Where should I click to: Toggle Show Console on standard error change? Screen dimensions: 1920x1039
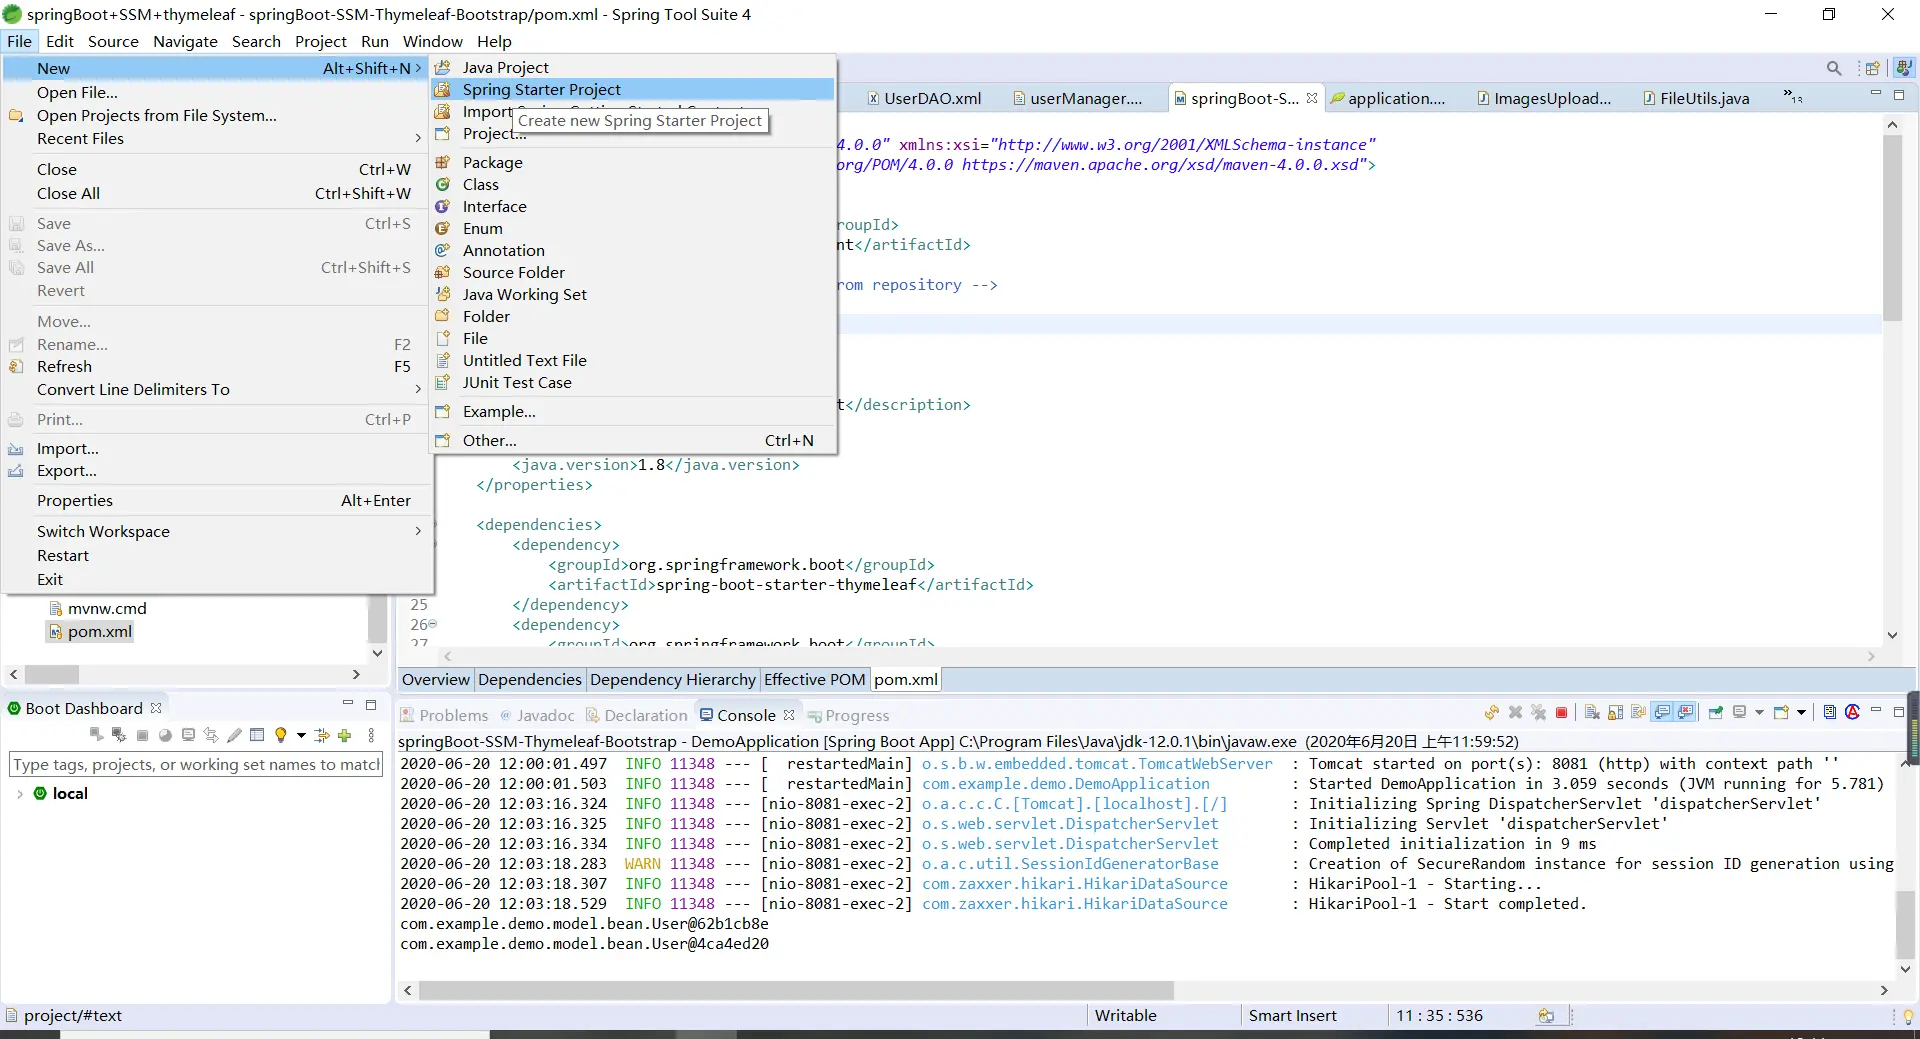point(1686,713)
